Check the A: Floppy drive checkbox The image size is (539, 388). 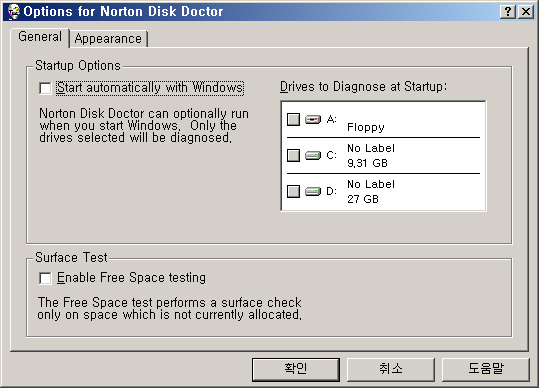(293, 119)
